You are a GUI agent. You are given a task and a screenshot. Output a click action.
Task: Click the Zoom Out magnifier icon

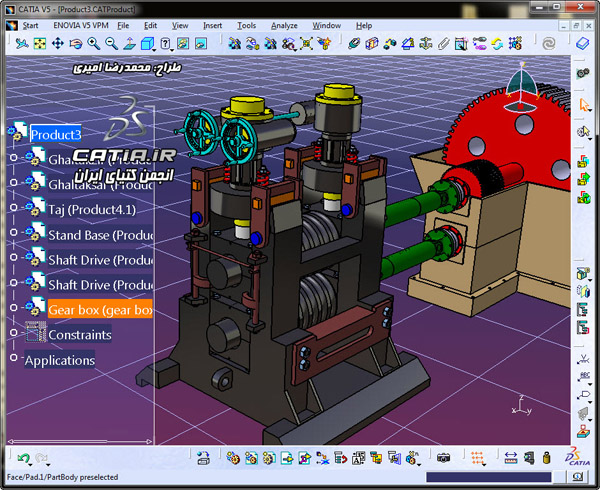[x=111, y=44]
